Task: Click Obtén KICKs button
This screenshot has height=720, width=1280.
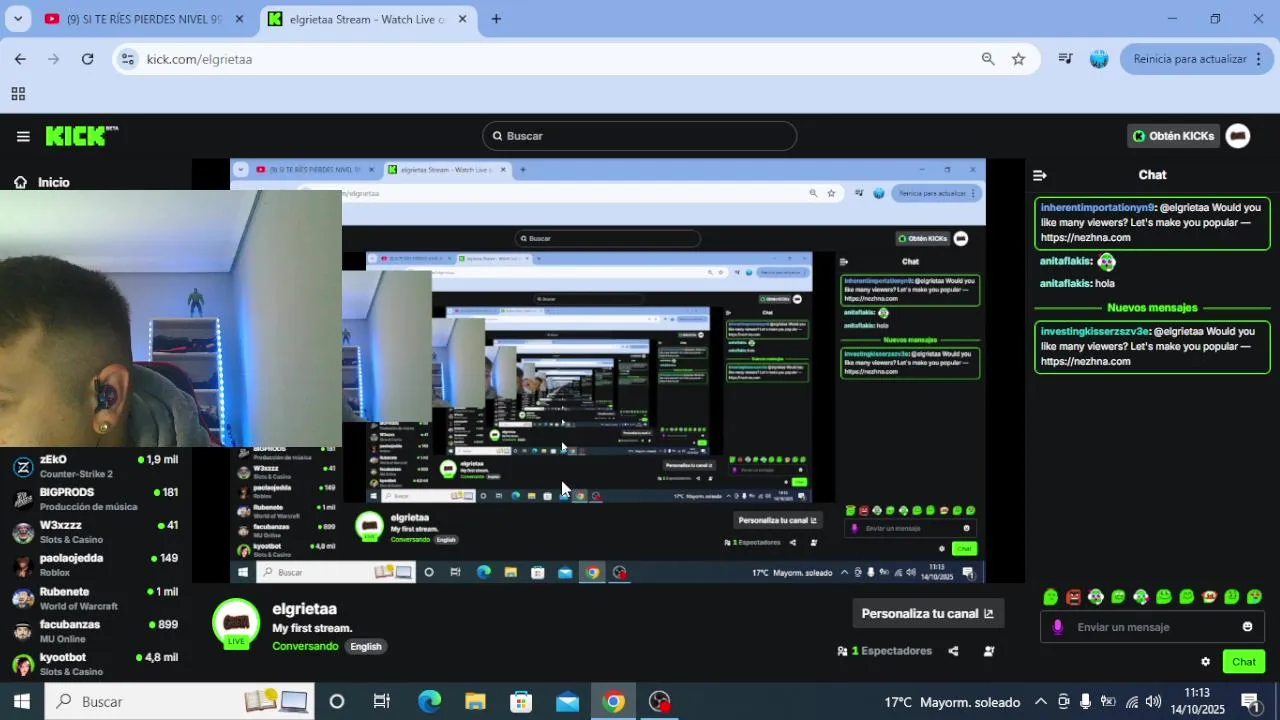Action: 1173,136
